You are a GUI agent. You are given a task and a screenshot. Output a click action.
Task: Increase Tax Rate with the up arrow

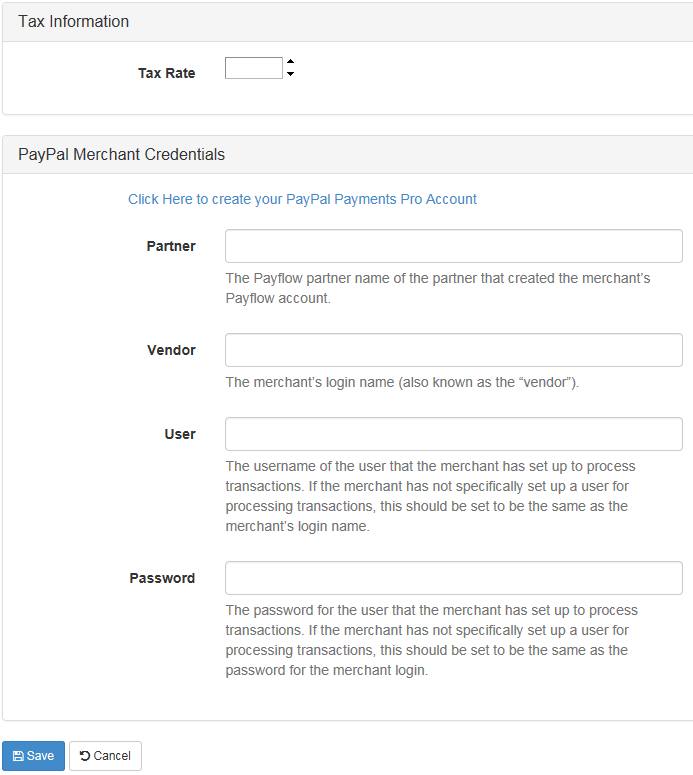tap(290, 62)
